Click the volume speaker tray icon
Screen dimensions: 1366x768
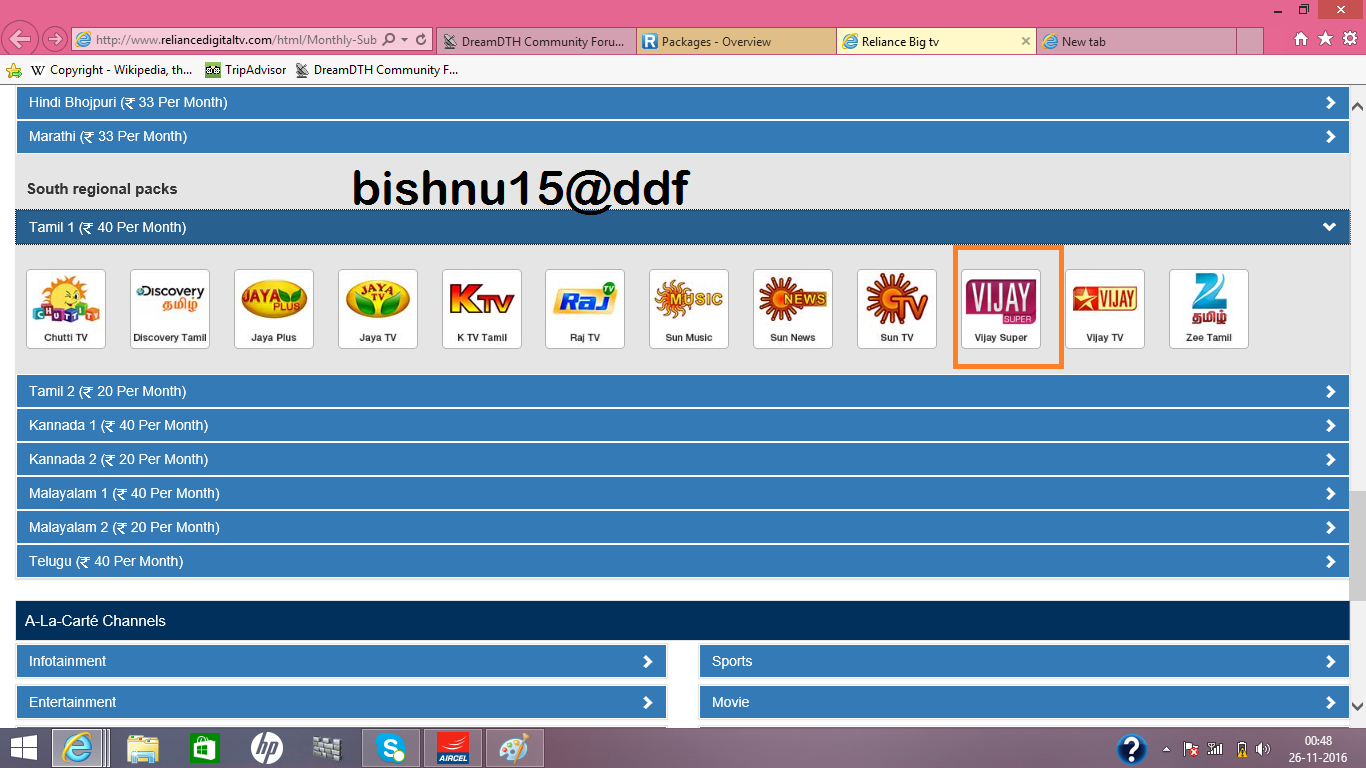click(1262, 749)
